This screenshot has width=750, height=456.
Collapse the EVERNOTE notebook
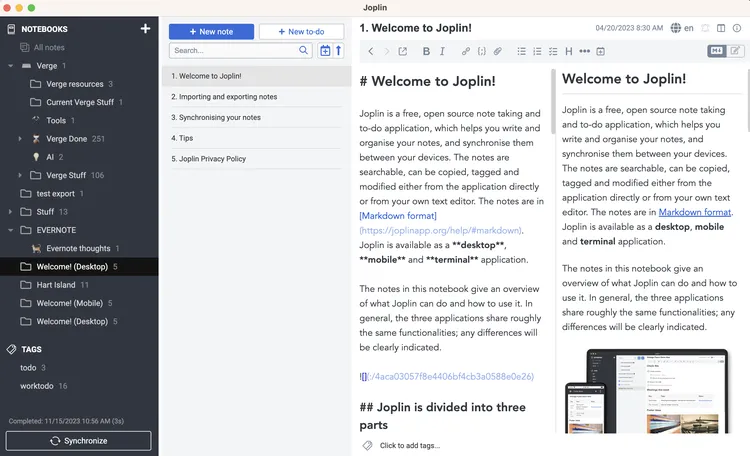point(10,230)
